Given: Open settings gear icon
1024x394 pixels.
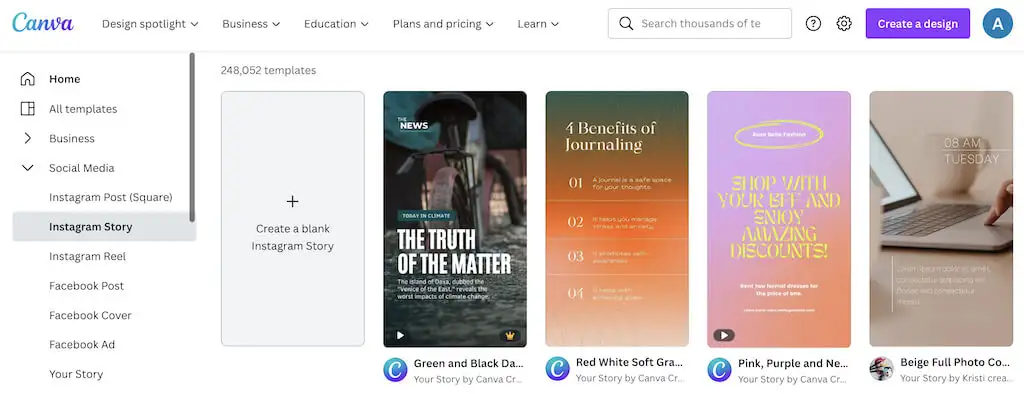Looking at the screenshot, I should pos(844,24).
